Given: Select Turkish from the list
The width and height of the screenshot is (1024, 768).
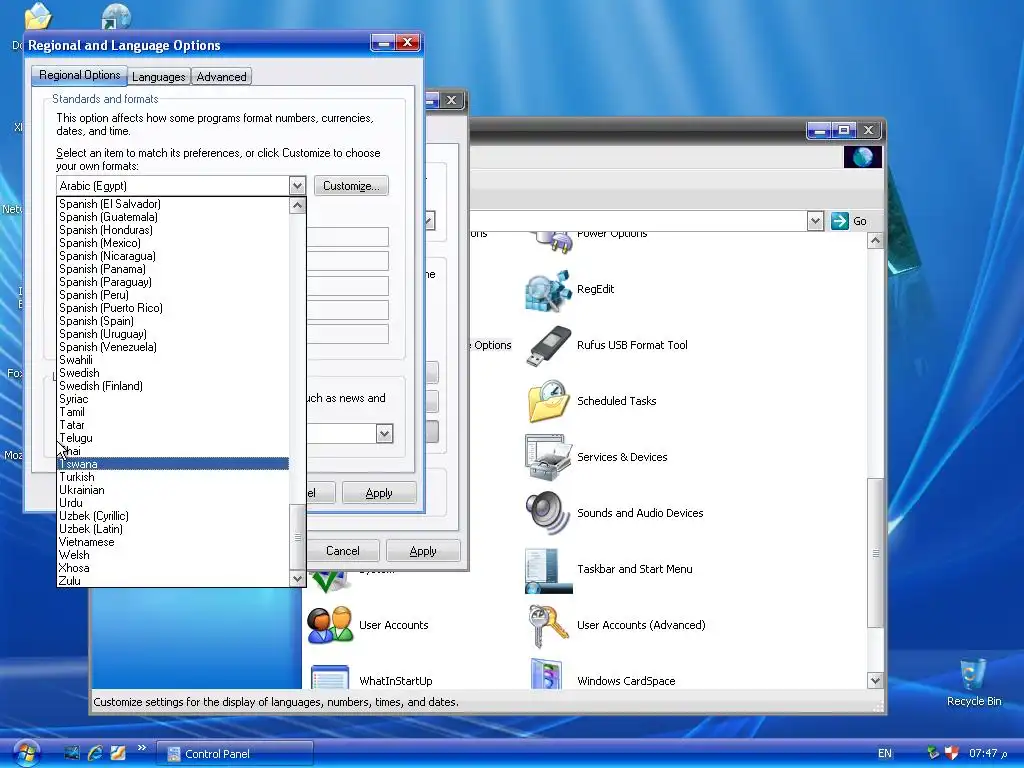Looking at the screenshot, I should coord(173,477).
